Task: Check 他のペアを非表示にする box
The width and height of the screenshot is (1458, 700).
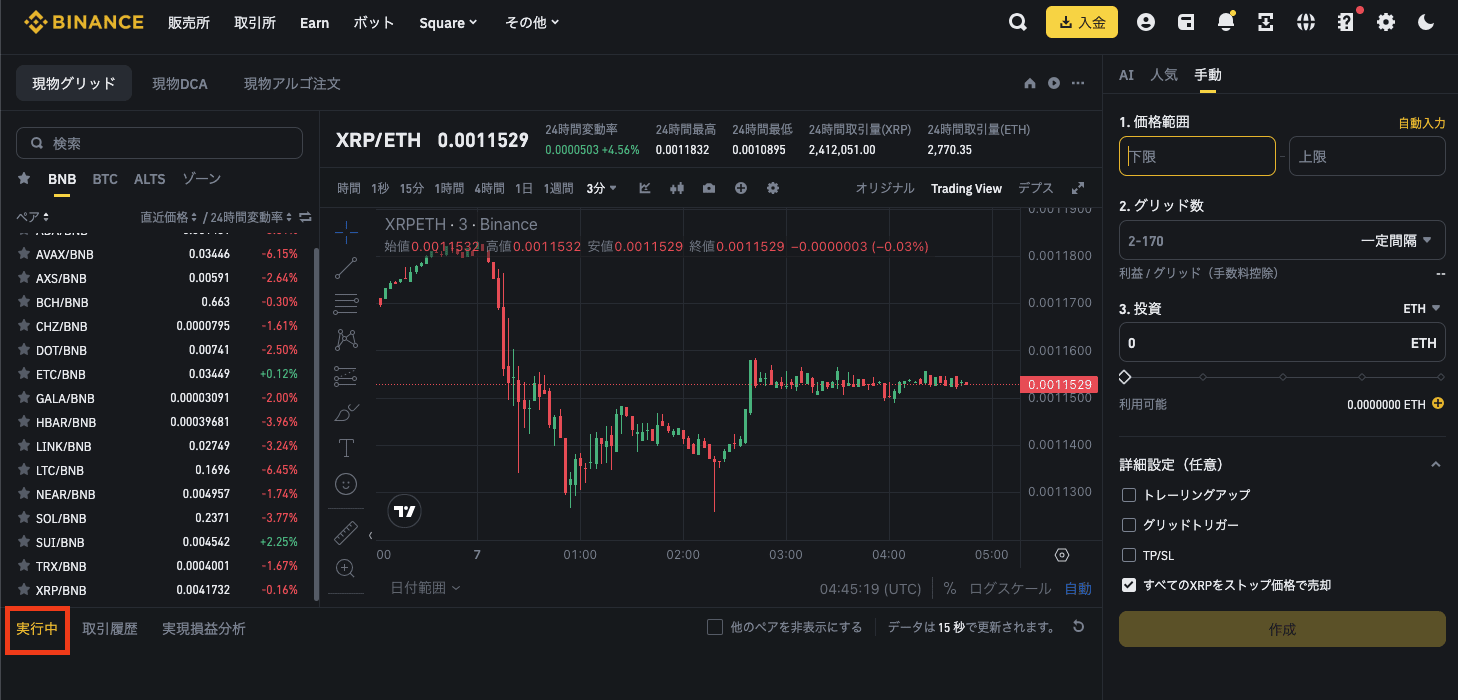Action: (715, 627)
